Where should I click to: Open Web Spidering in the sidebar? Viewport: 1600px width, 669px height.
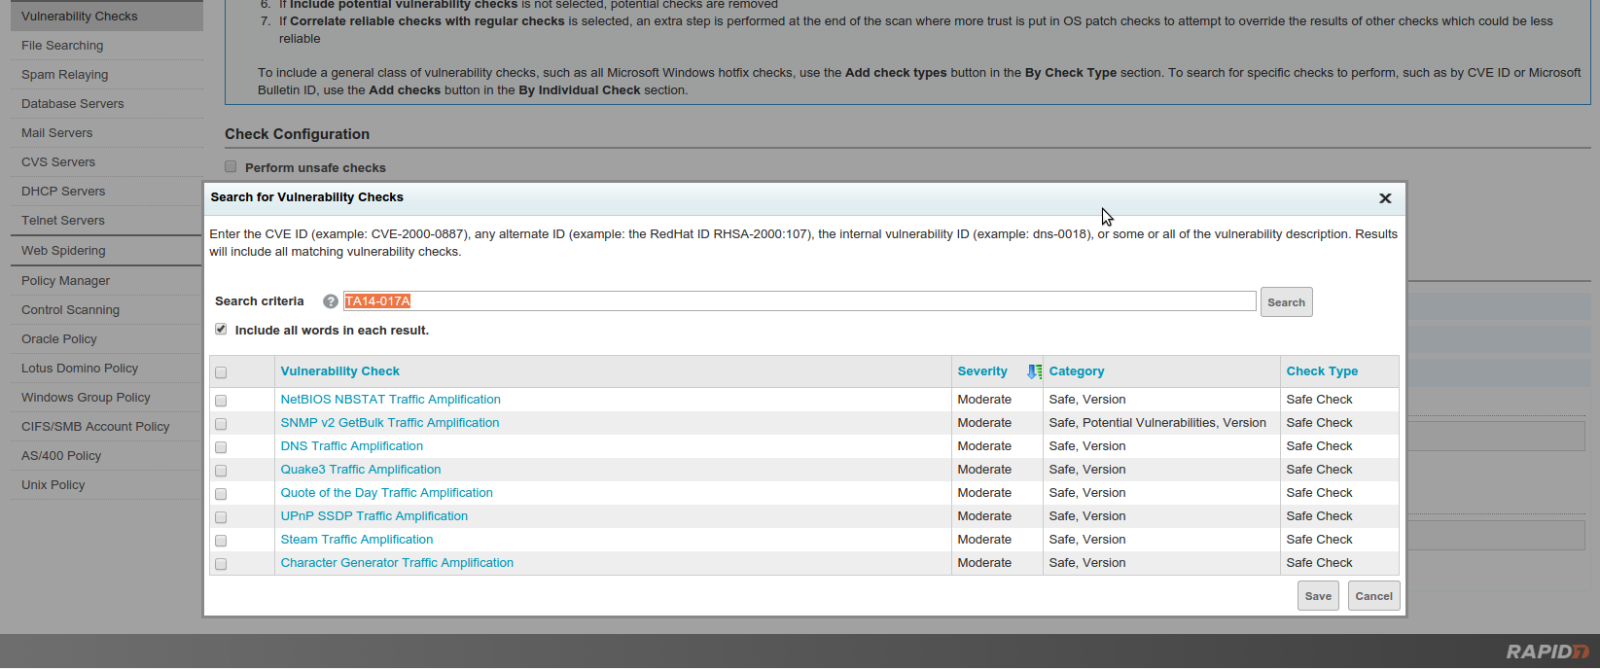[x=63, y=251]
